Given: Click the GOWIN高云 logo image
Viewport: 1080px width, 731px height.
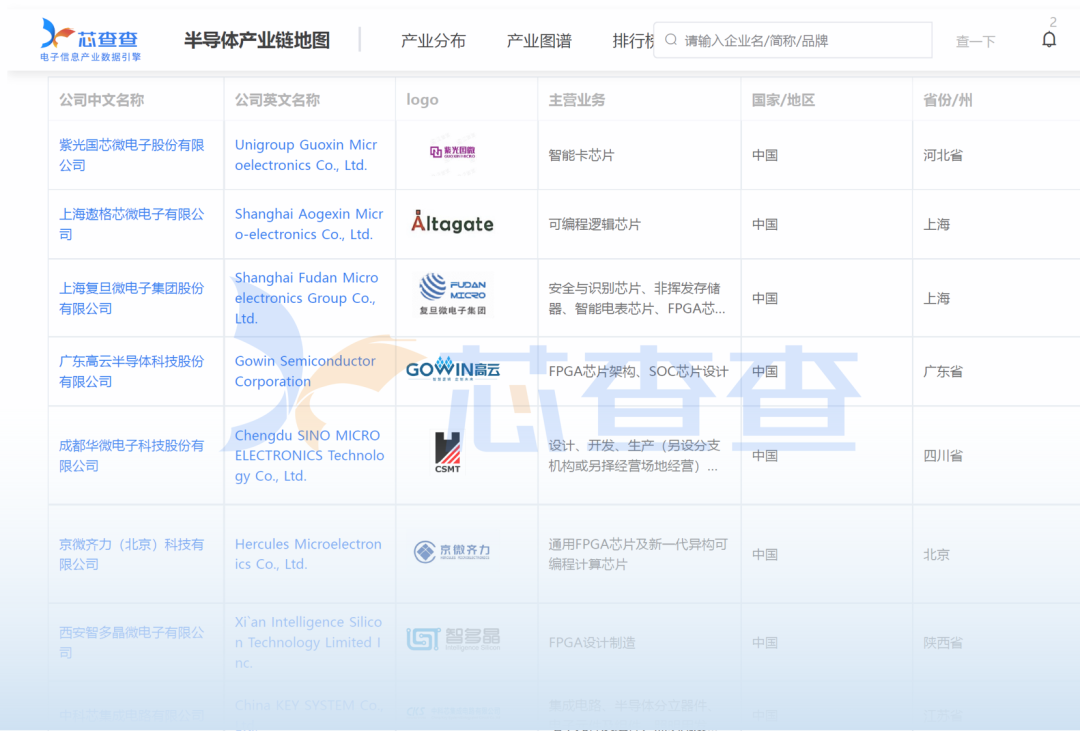Looking at the screenshot, I should tap(453, 369).
